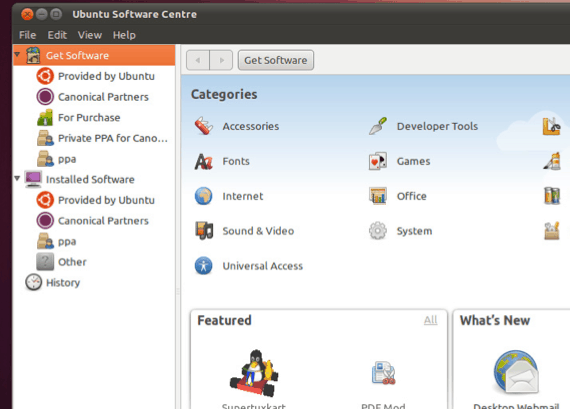This screenshot has width=570, height=409.
Task: Click the Developer Tools category label
Action: pyautogui.click(x=437, y=127)
